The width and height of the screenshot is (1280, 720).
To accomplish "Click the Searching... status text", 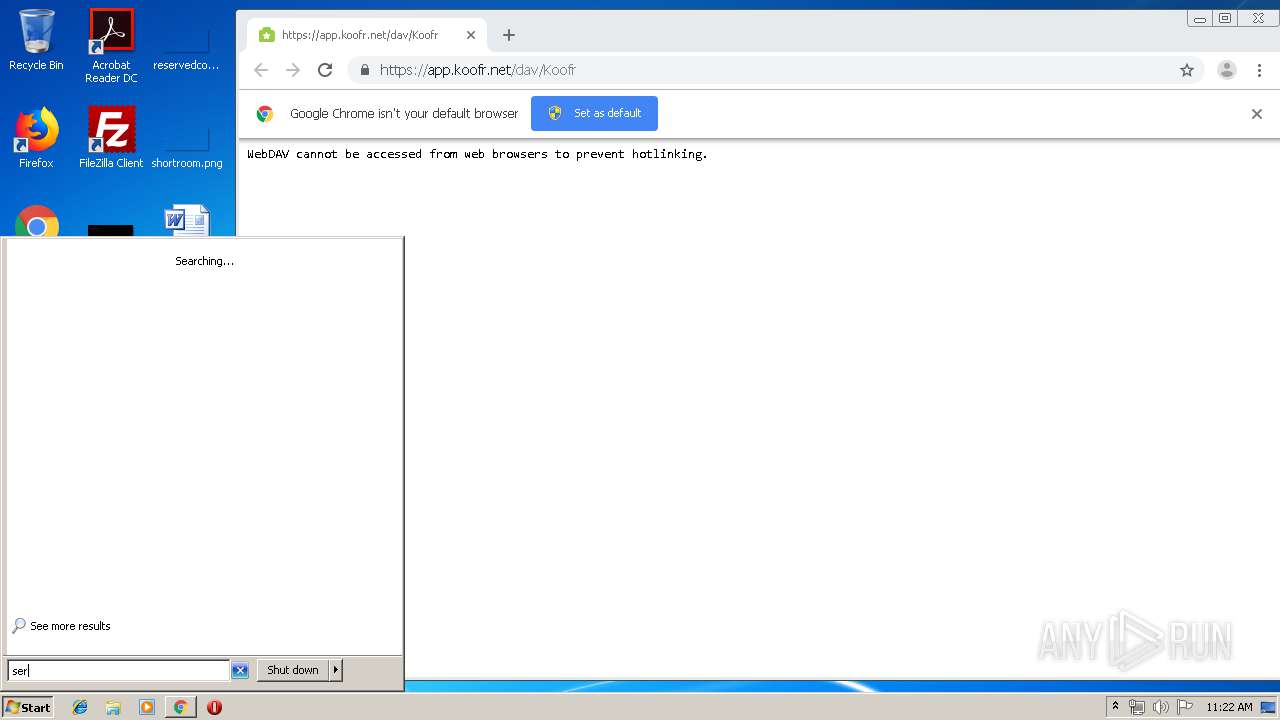I will 204,261.
